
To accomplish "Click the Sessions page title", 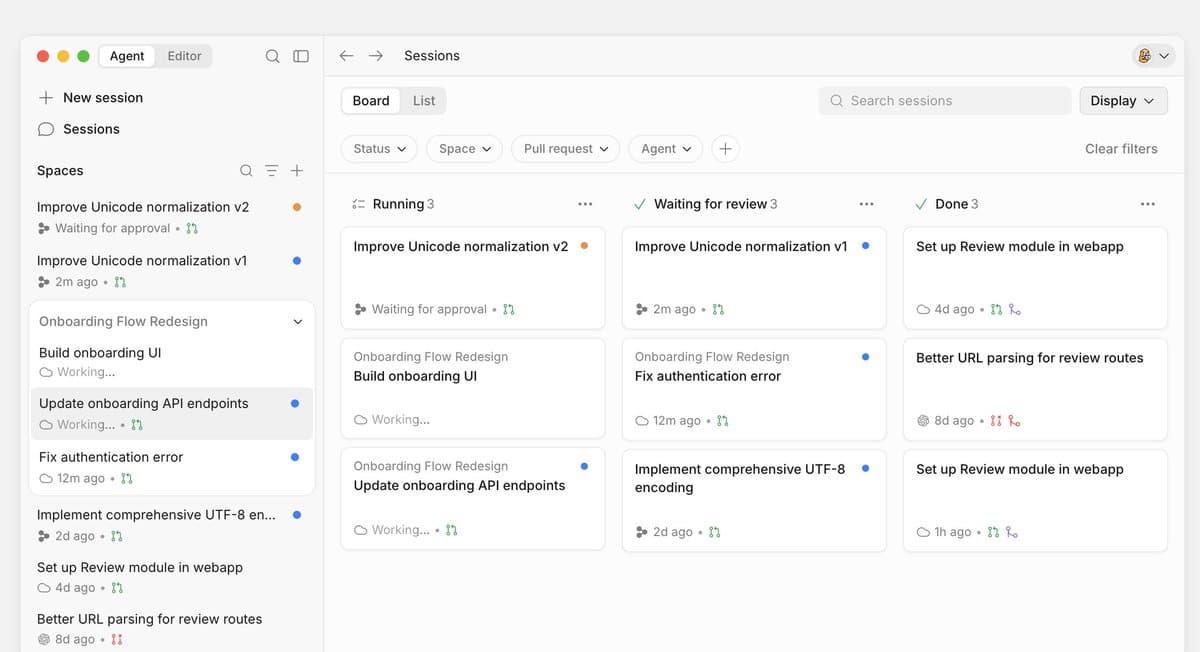I will click(x=432, y=56).
